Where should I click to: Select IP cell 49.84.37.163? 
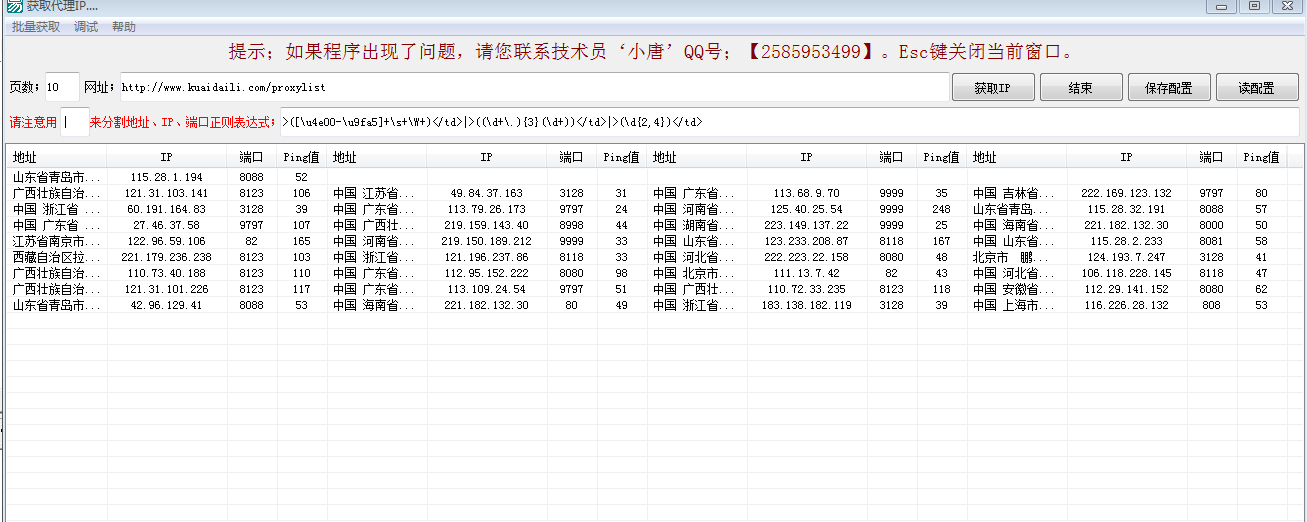coord(486,193)
